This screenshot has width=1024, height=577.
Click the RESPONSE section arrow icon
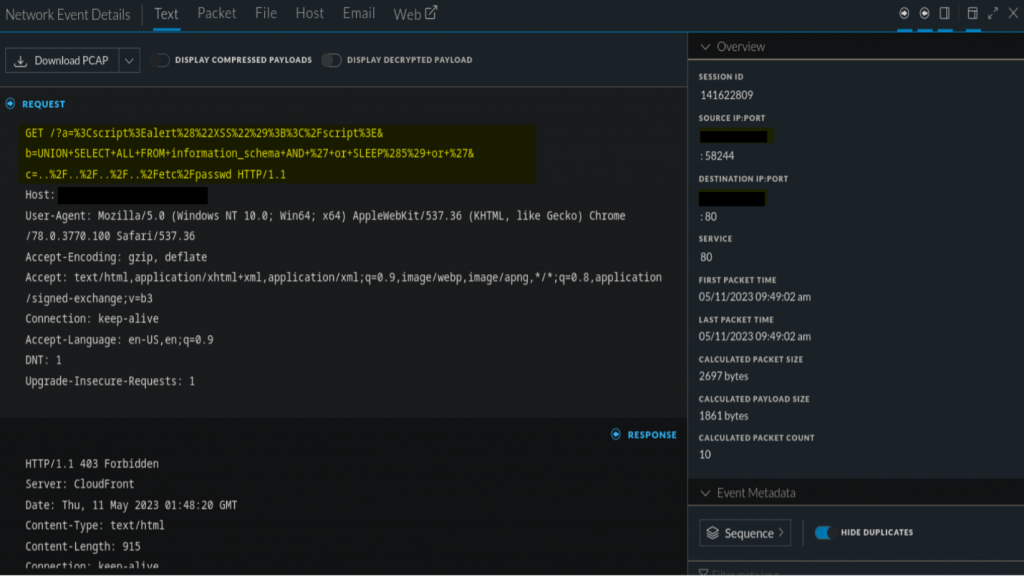pyautogui.click(x=616, y=435)
